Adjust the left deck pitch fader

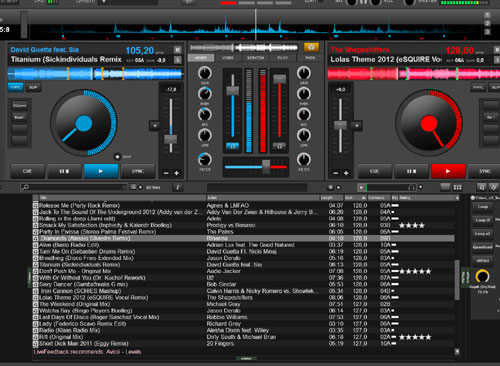(171, 139)
